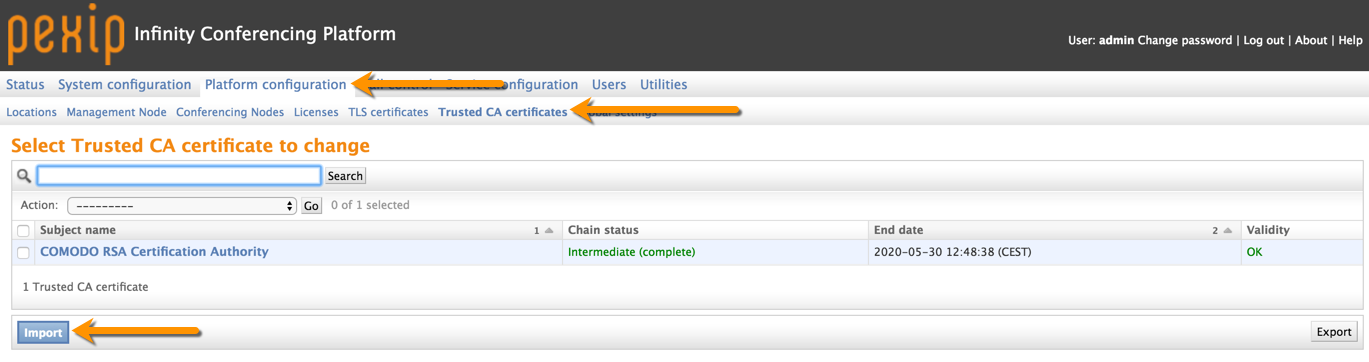Click the search magnifier icon

(x=24, y=176)
